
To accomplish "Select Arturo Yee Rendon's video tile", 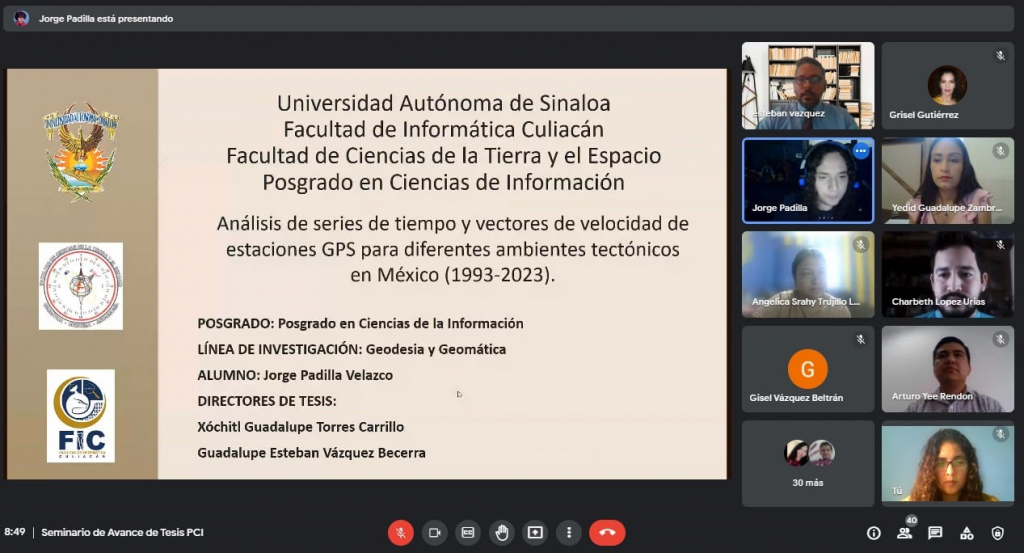I will click(x=948, y=370).
